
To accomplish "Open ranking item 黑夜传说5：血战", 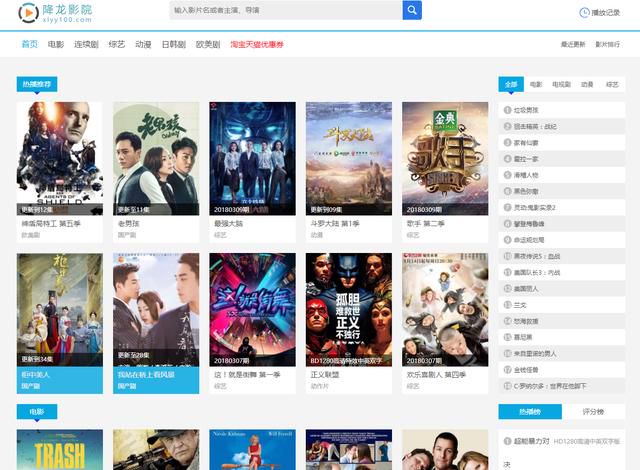I will coord(537,256).
